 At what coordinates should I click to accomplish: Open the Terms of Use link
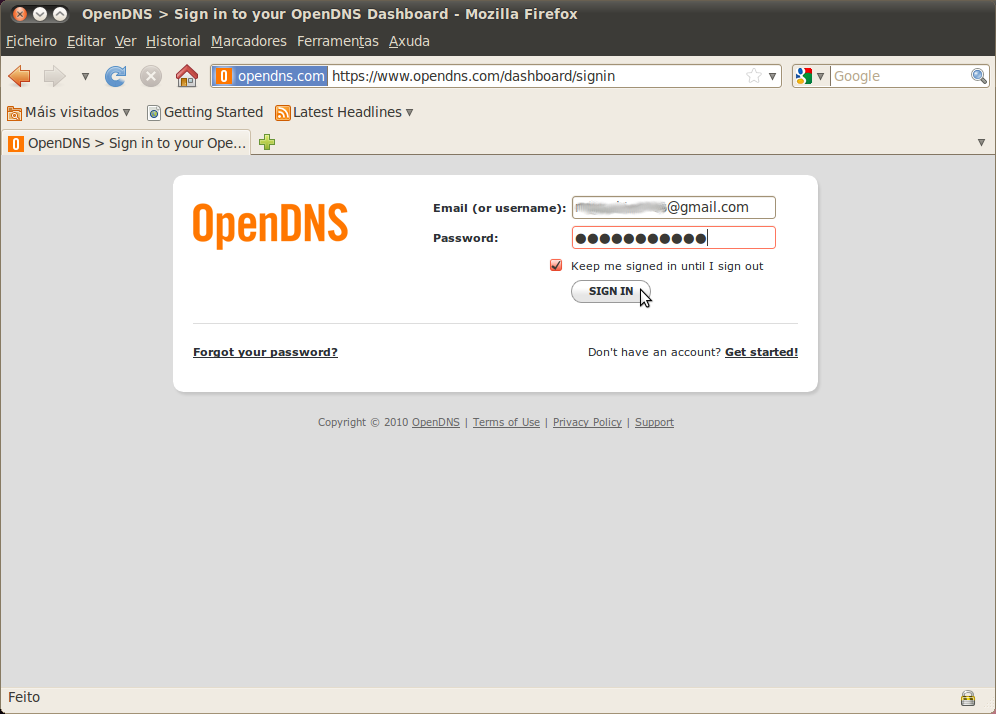click(506, 422)
